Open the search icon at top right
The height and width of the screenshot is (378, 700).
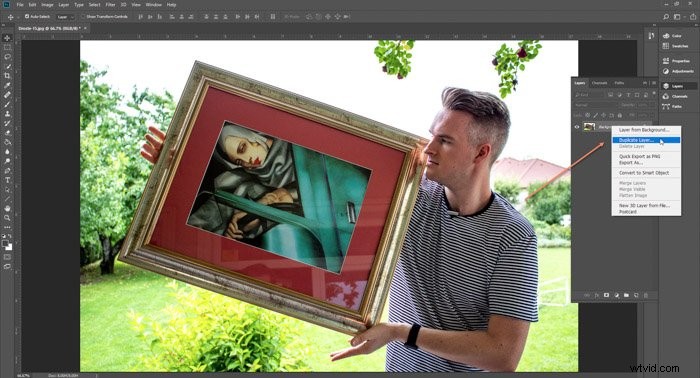tap(666, 17)
